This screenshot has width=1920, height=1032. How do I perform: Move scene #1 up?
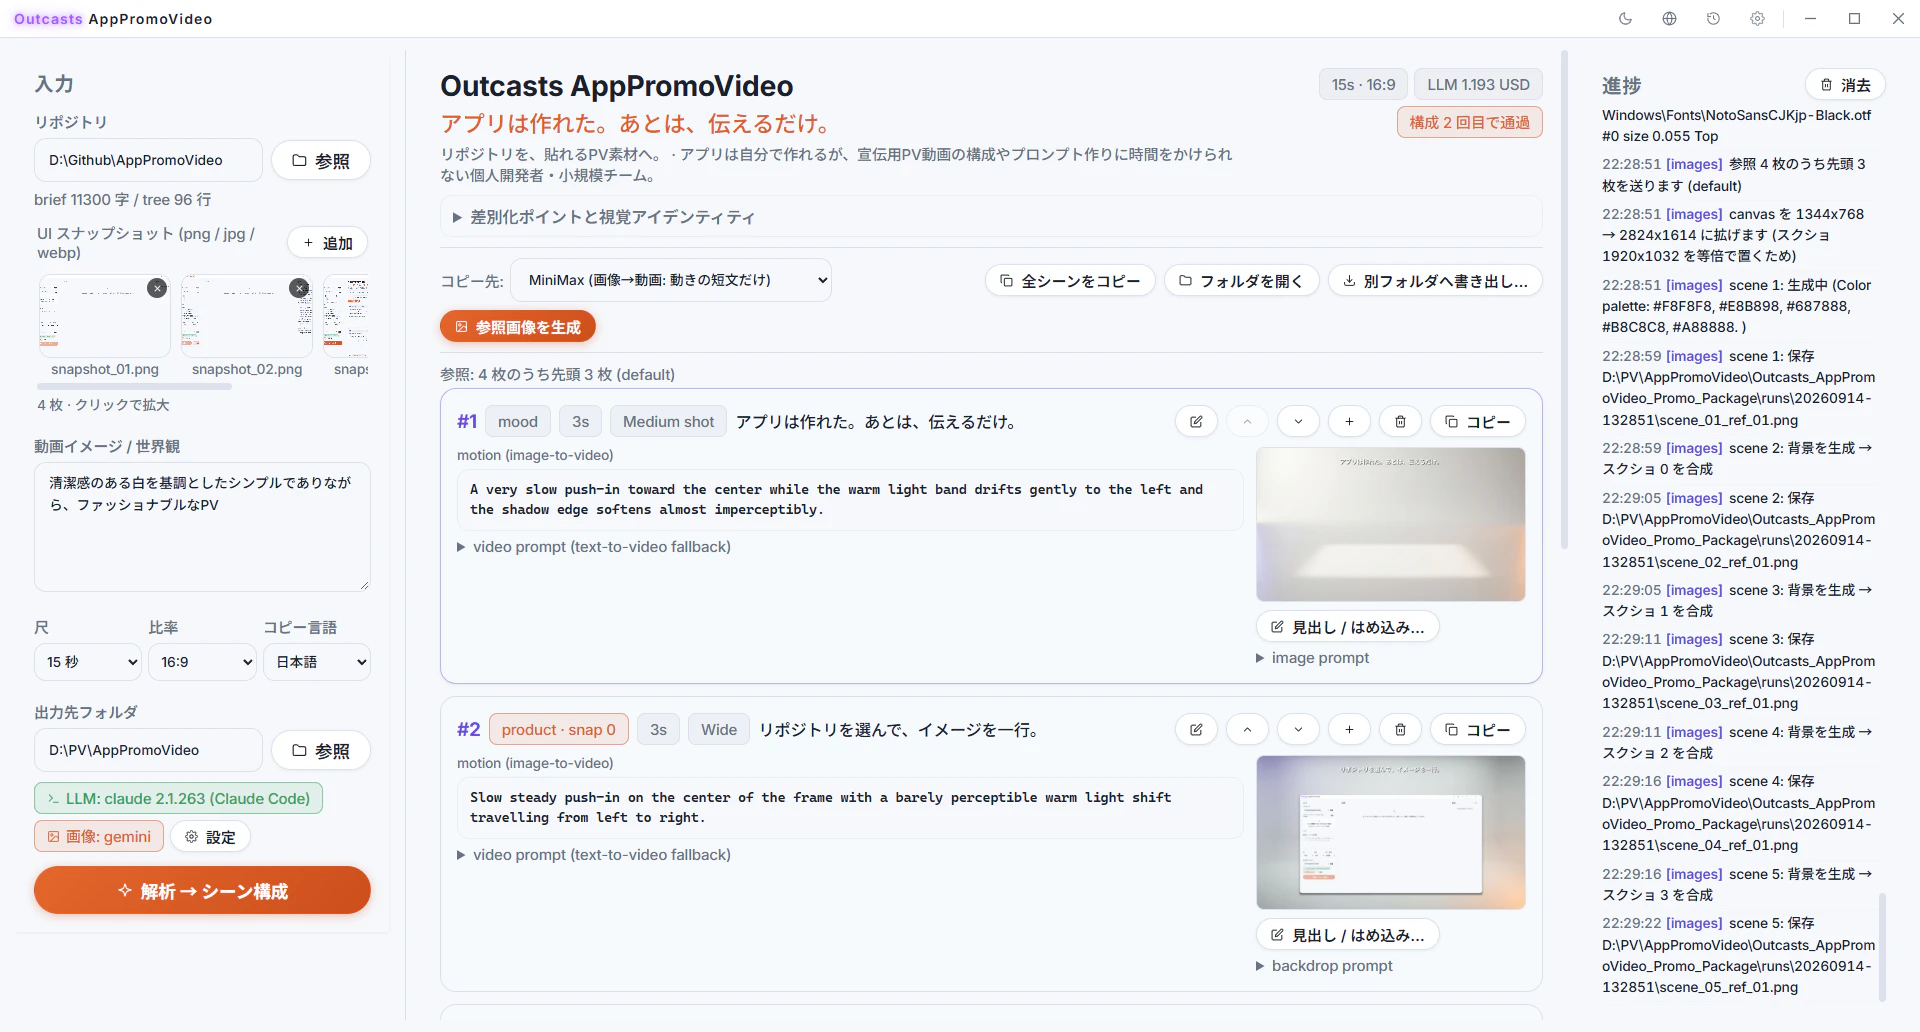1247,422
